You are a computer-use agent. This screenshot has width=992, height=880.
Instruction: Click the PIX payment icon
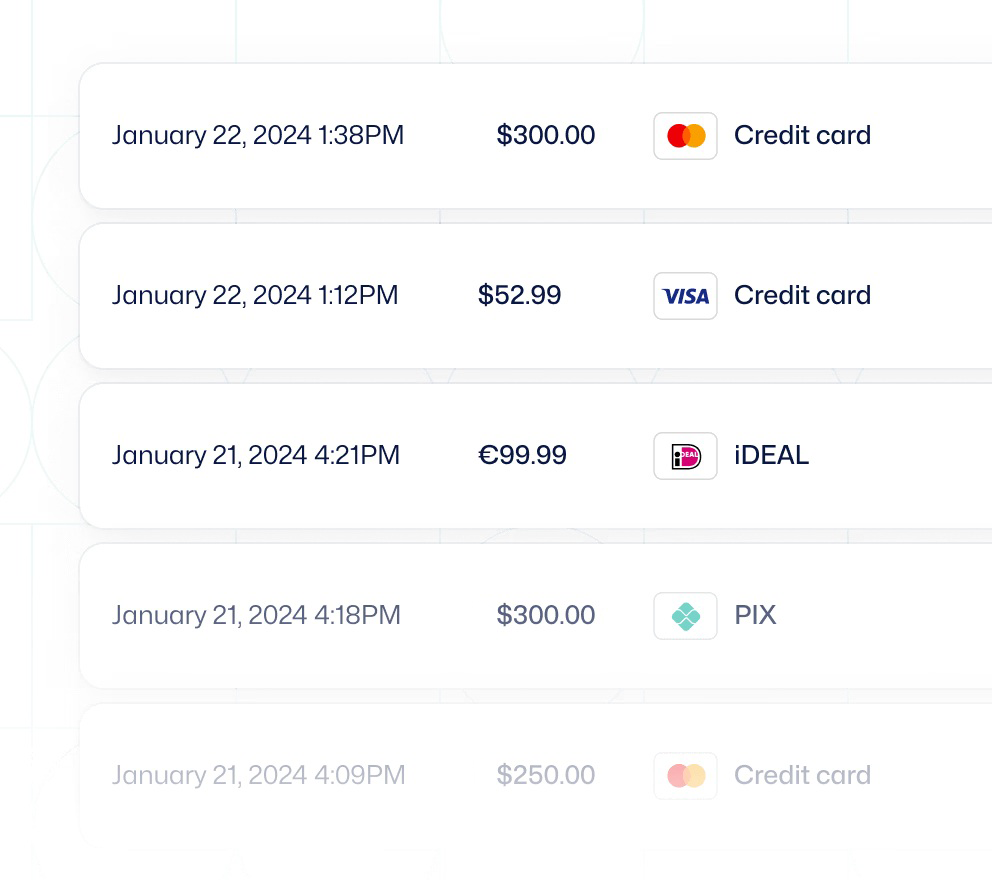point(686,616)
